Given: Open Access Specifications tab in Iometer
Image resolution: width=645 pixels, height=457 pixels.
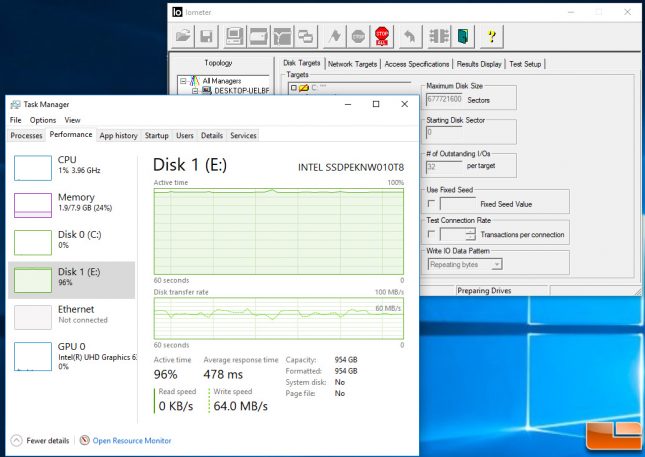Looking at the screenshot, I should [417, 64].
